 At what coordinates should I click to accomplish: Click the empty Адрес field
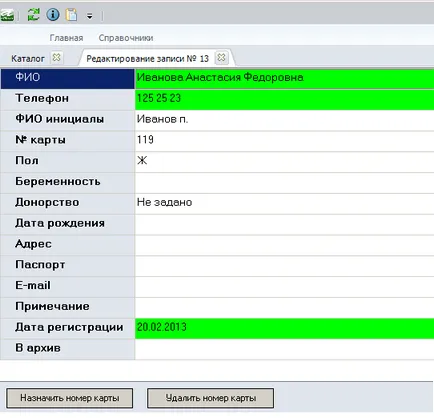(284, 245)
